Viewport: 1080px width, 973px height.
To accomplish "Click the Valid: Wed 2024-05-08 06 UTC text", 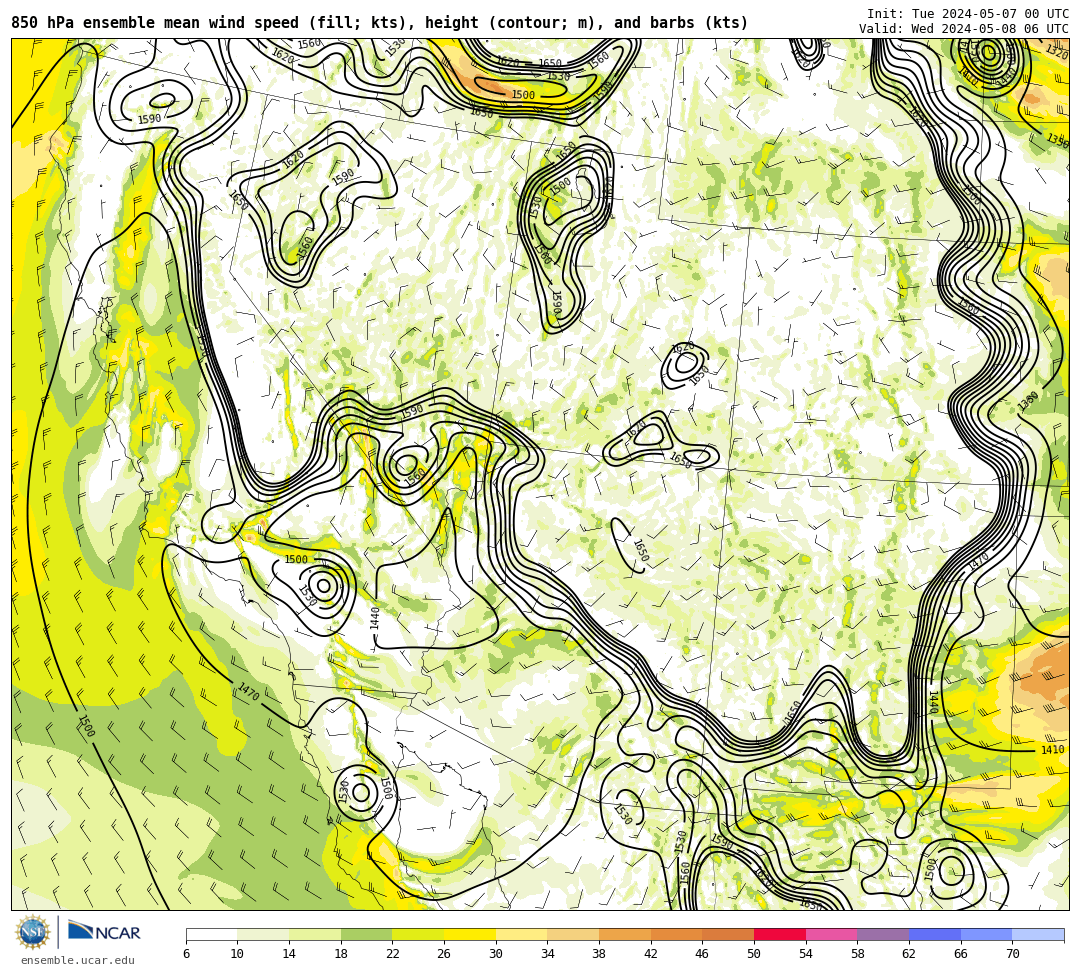I will pyautogui.click(x=964, y=29).
